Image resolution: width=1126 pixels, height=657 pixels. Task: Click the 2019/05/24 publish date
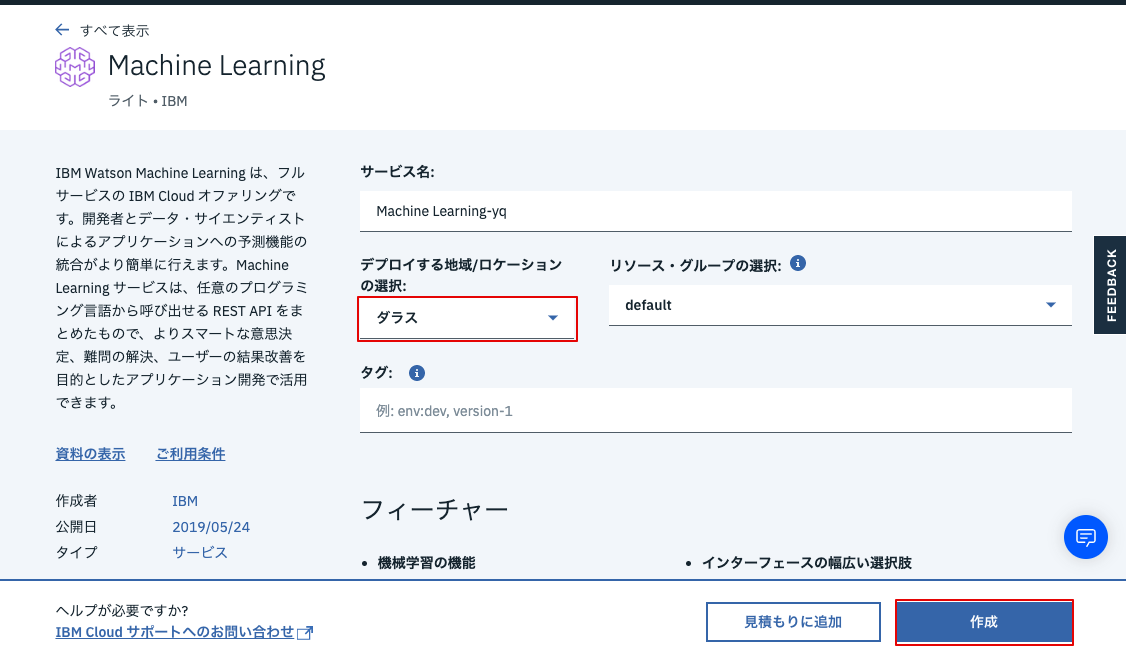[211, 527]
